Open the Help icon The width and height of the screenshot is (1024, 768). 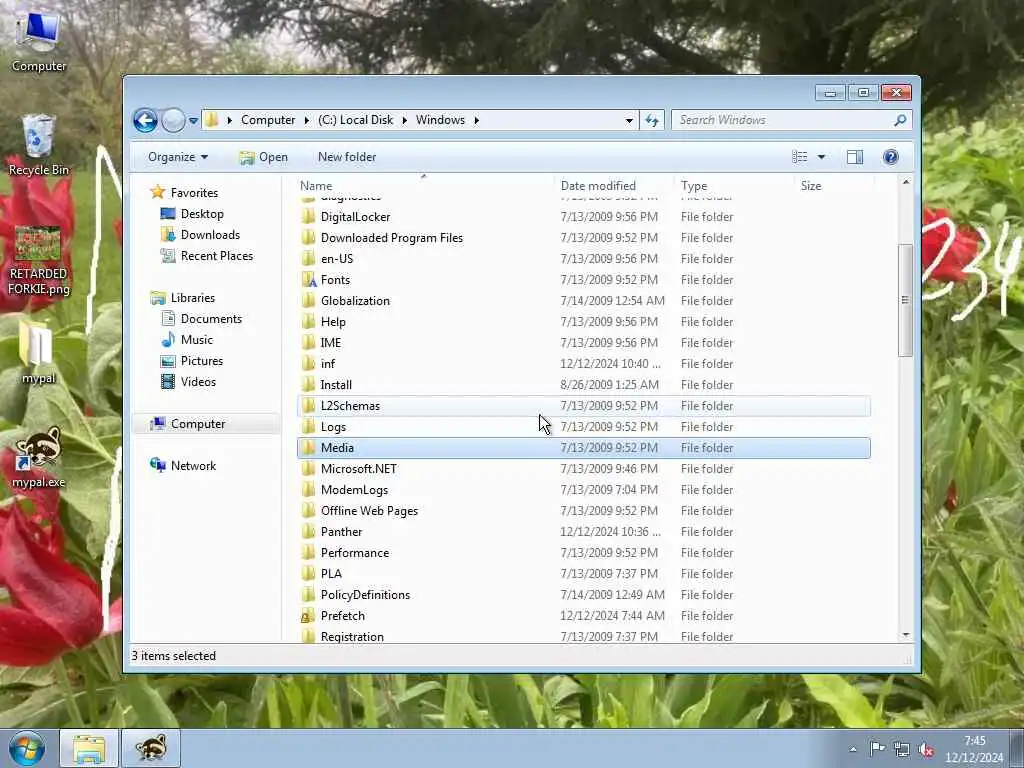click(x=891, y=157)
